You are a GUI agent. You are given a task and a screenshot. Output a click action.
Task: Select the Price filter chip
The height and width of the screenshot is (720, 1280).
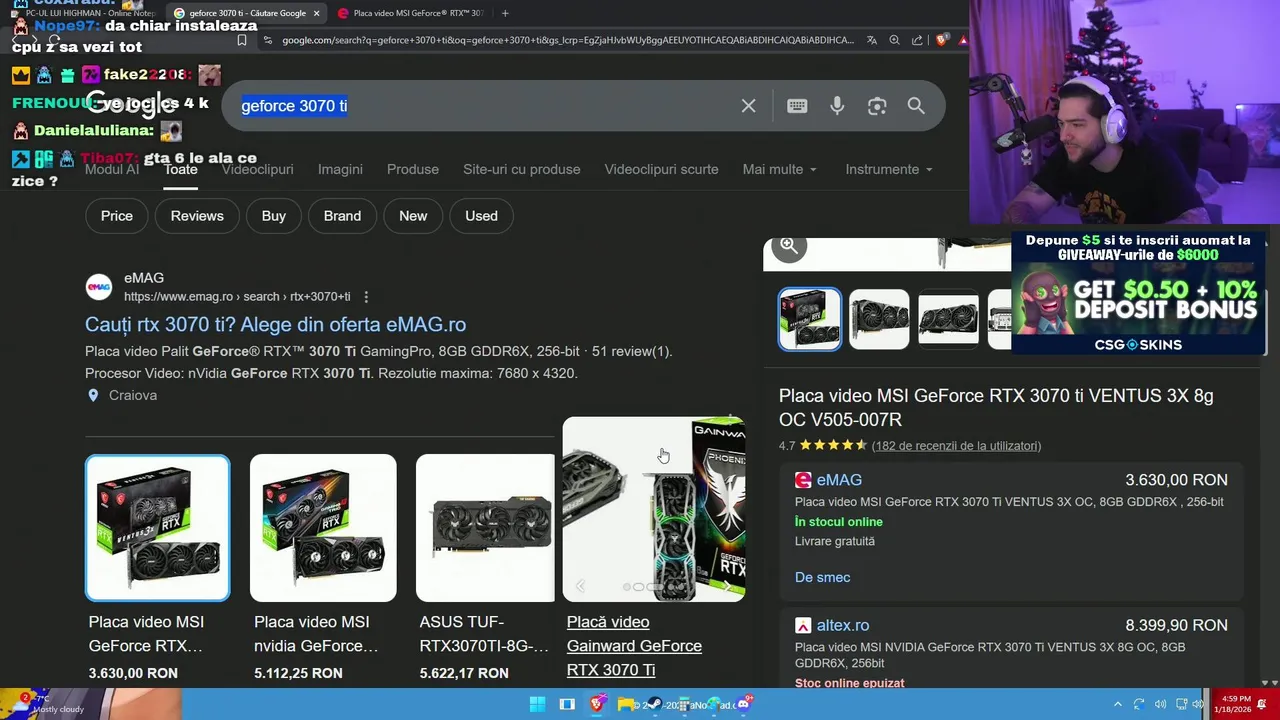tap(116, 216)
